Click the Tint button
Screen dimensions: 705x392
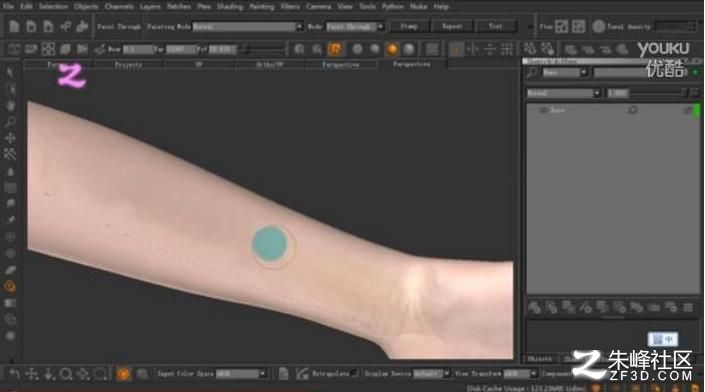[495, 27]
